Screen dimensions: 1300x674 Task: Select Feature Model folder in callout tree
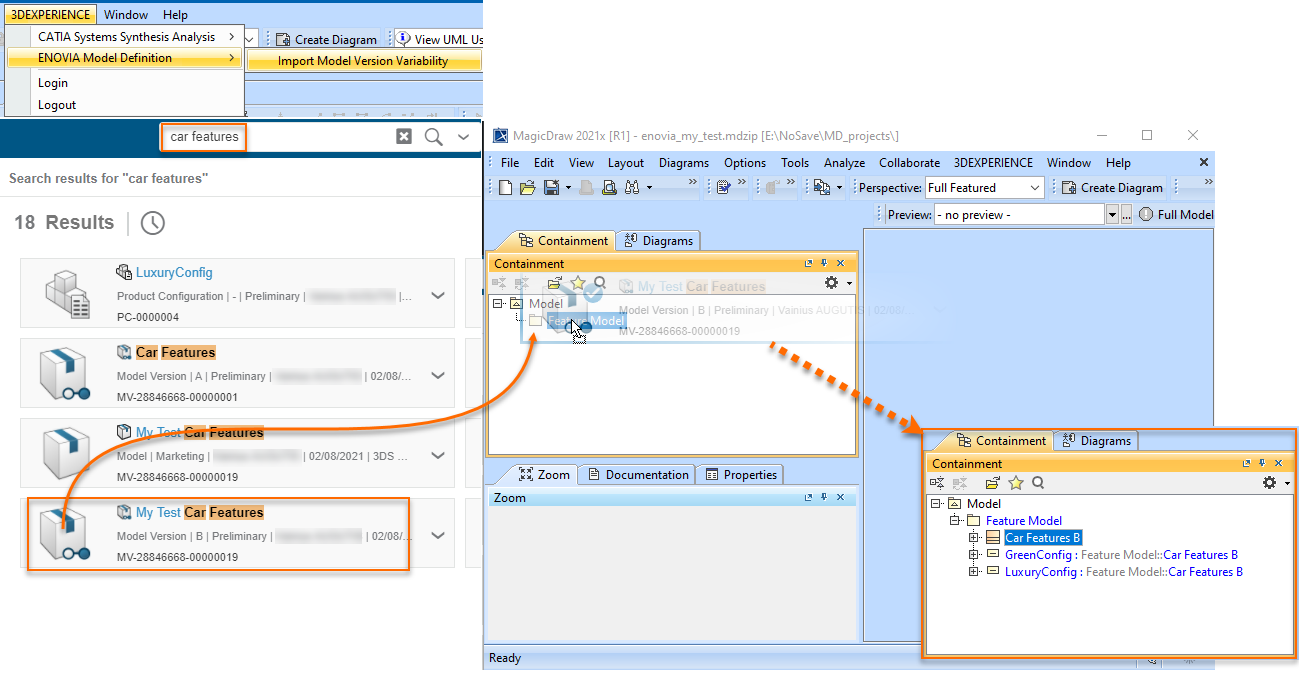click(1024, 521)
